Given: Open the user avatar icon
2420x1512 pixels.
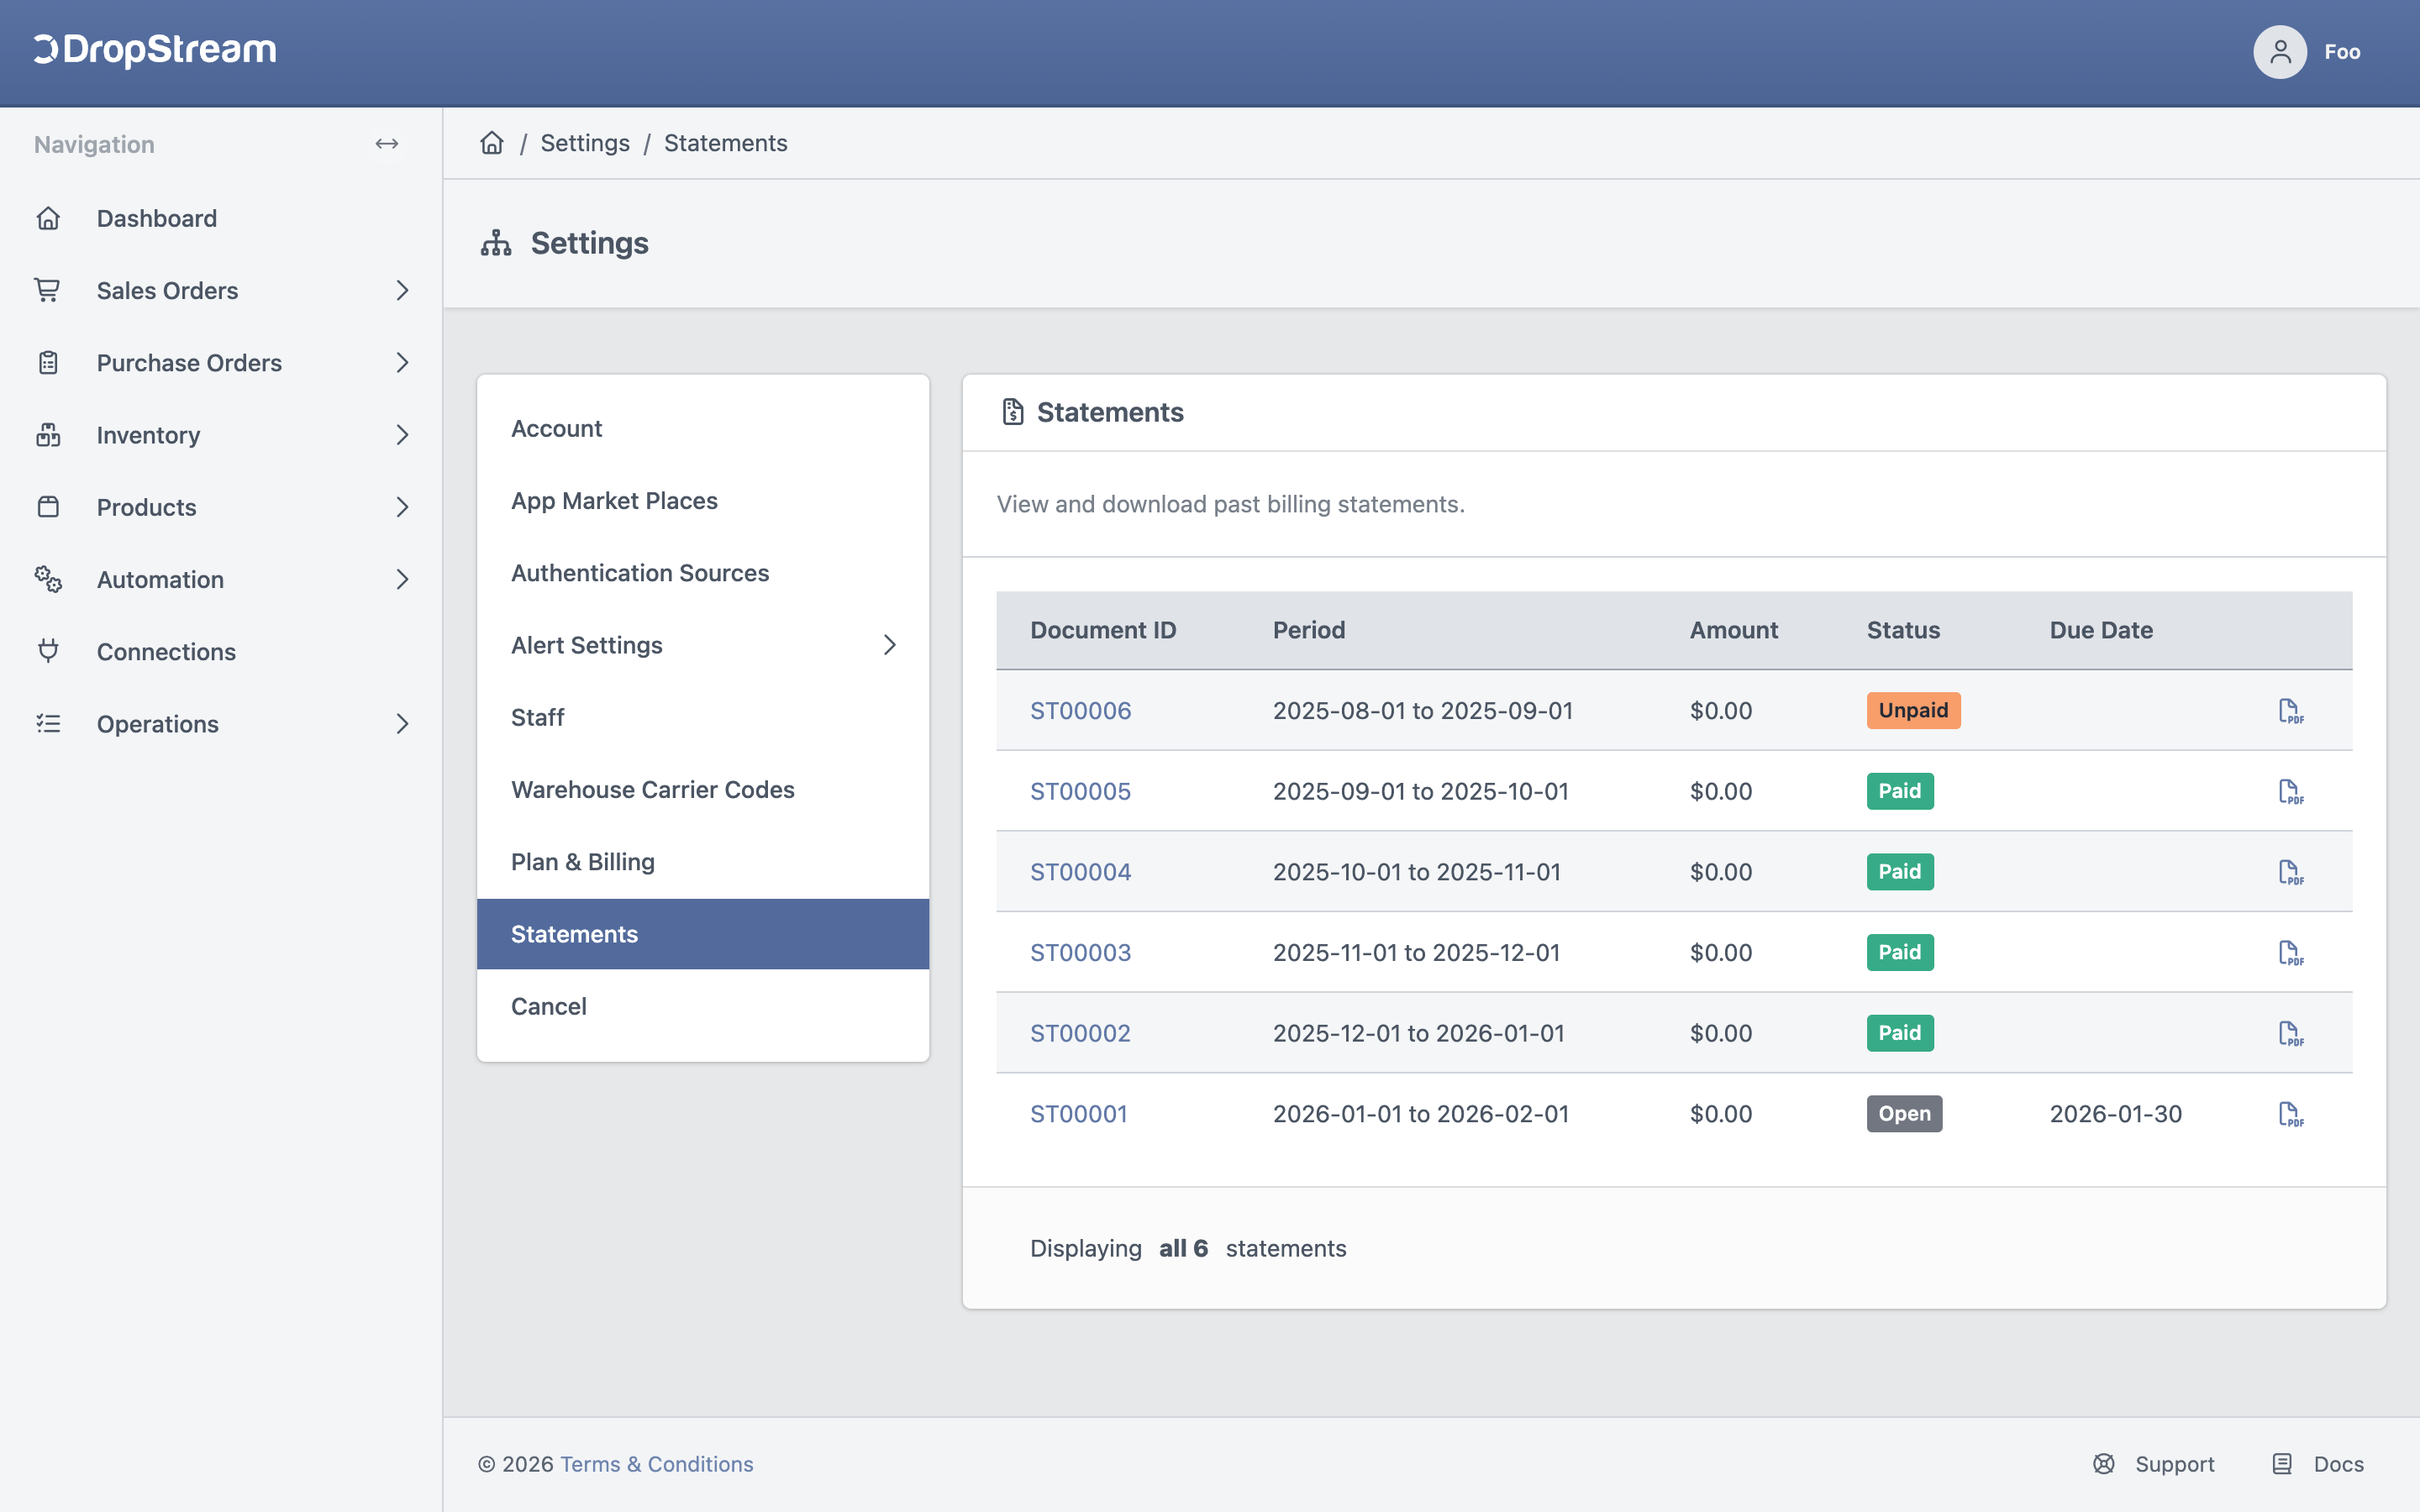Looking at the screenshot, I should pos(2280,52).
